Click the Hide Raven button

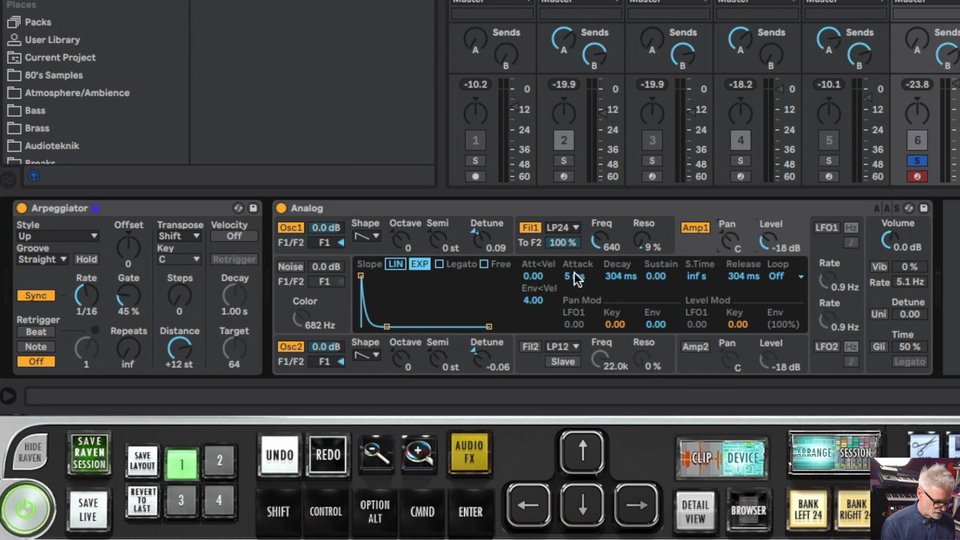click(29, 452)
